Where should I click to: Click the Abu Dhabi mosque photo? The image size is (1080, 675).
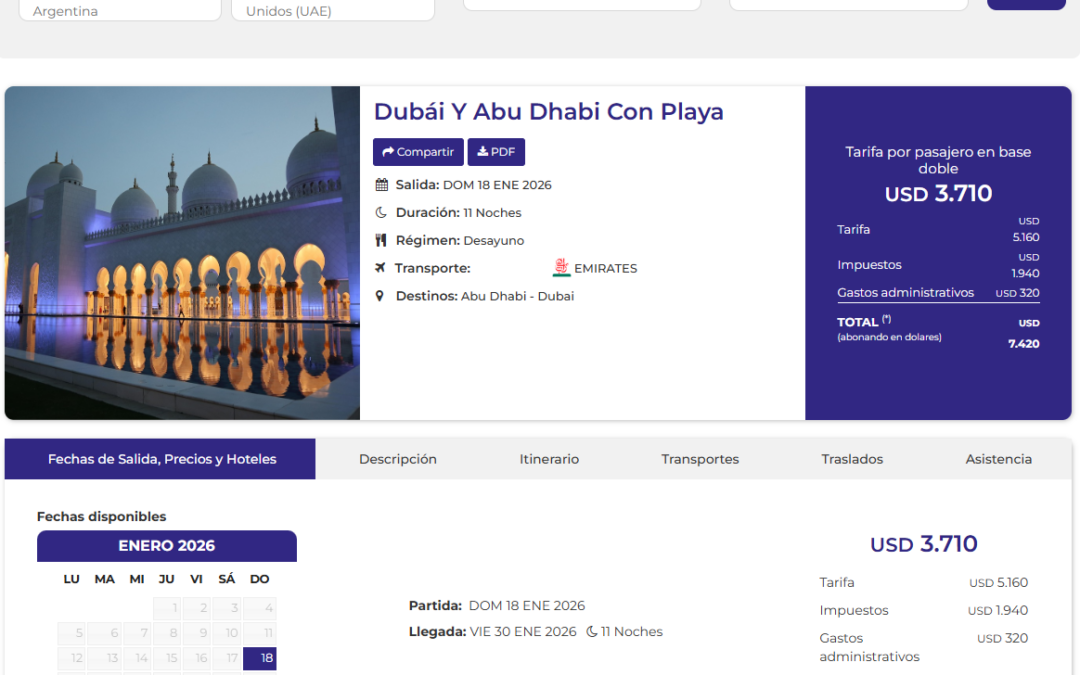pos(182,253)
